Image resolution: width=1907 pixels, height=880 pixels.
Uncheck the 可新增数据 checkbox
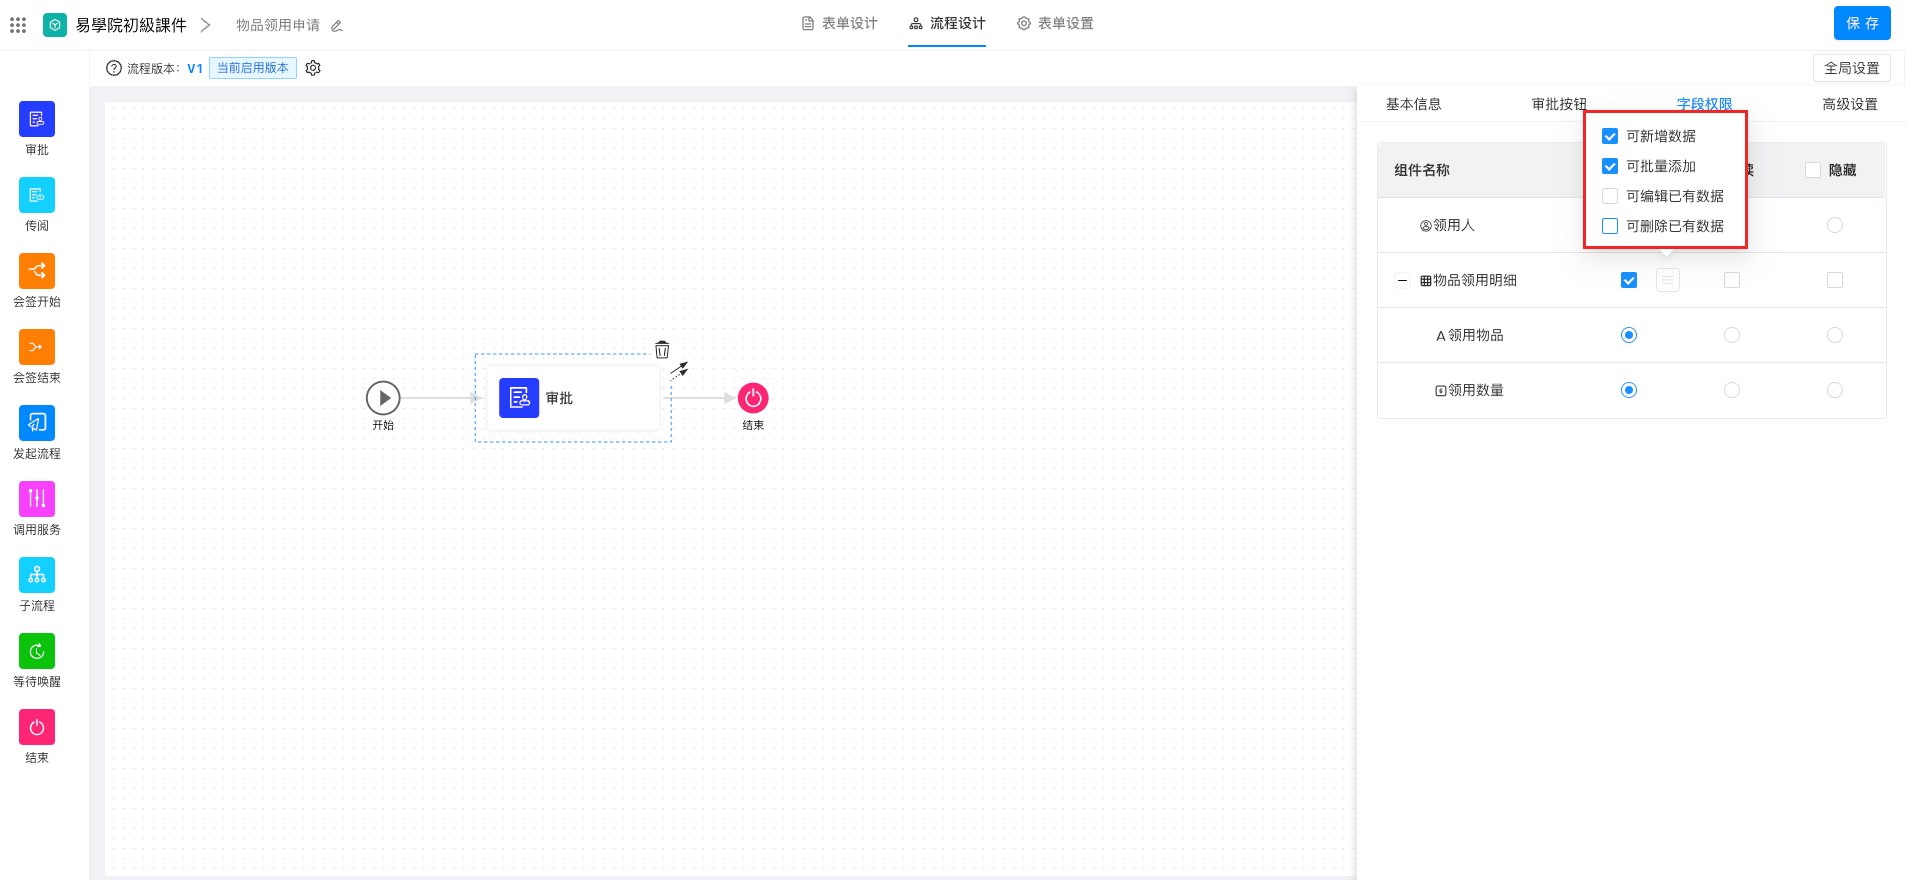pyautogui.click(x=1610, y=136)
